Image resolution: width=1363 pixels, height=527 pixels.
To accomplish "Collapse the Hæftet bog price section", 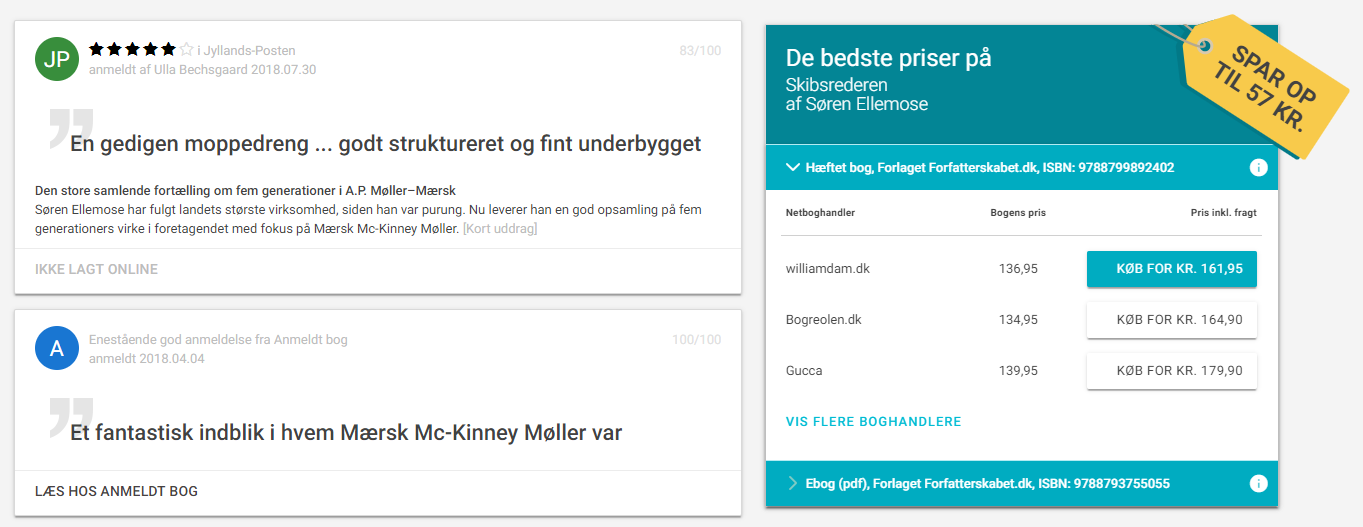I will pyautogui.click(x=792, y=168).
